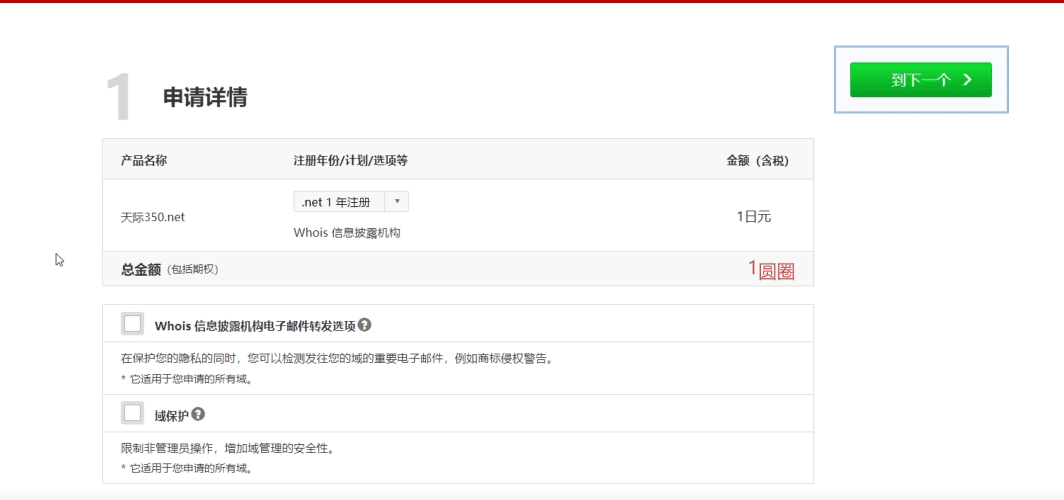Click the 总金额 label
Viewport: 1064px width, 500px height.
141,269
